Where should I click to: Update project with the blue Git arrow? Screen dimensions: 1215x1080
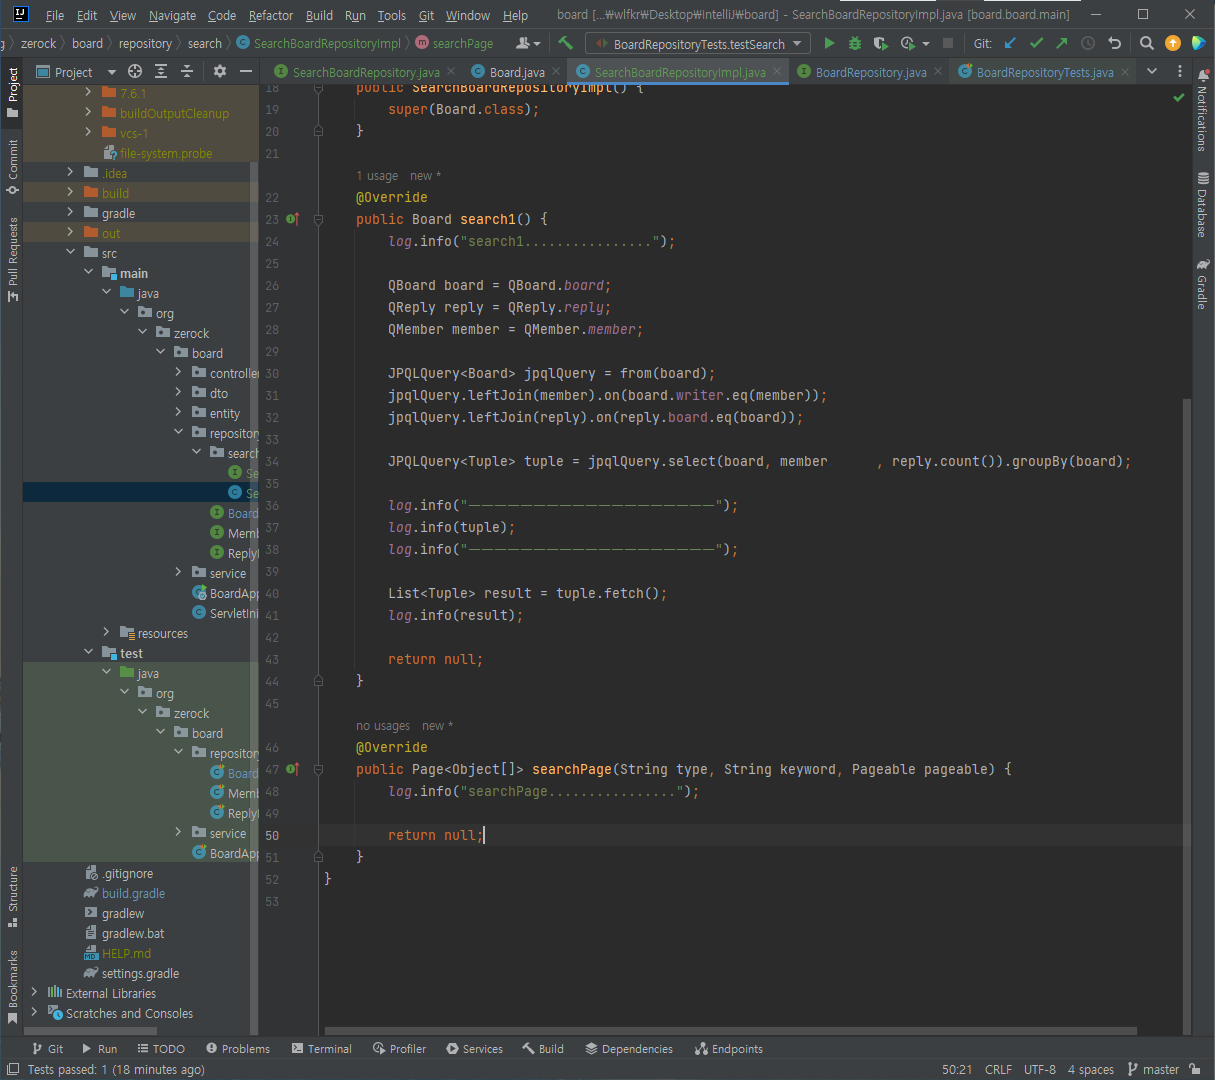(1010, 43)
